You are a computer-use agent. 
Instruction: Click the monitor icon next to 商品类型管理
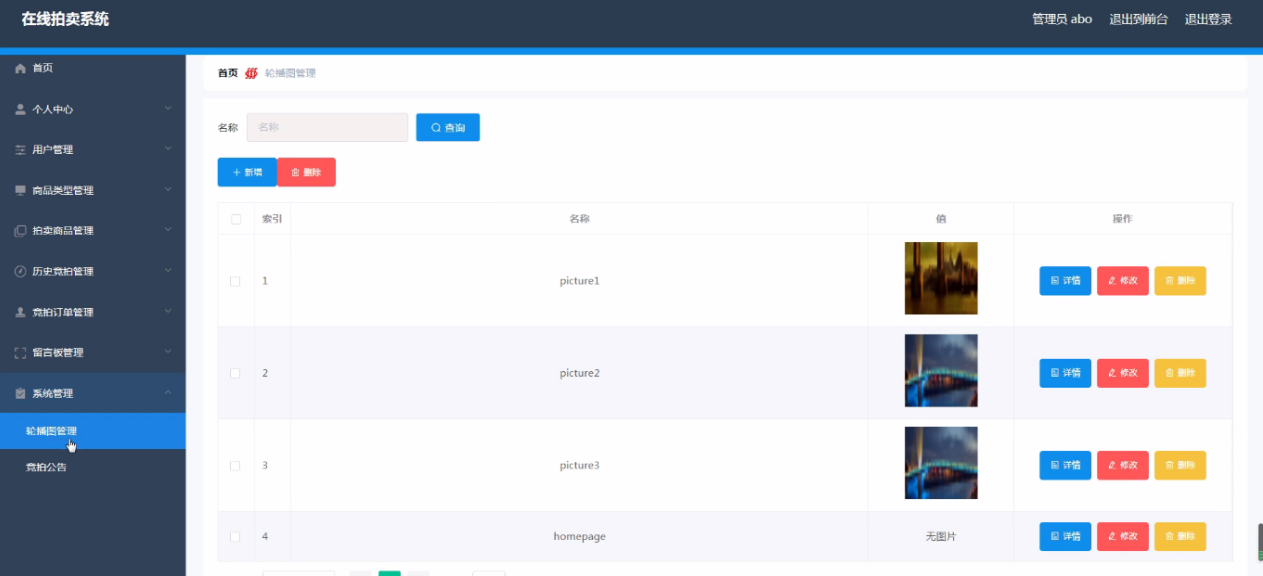tap(20, 190)
